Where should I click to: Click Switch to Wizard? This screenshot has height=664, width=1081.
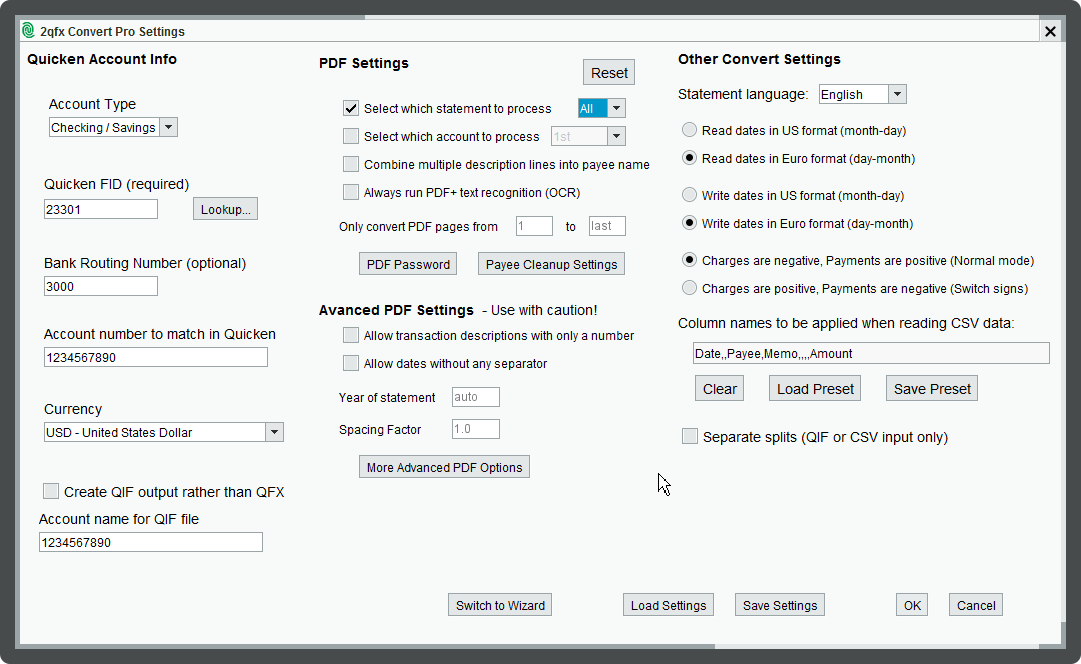point(500,605)
